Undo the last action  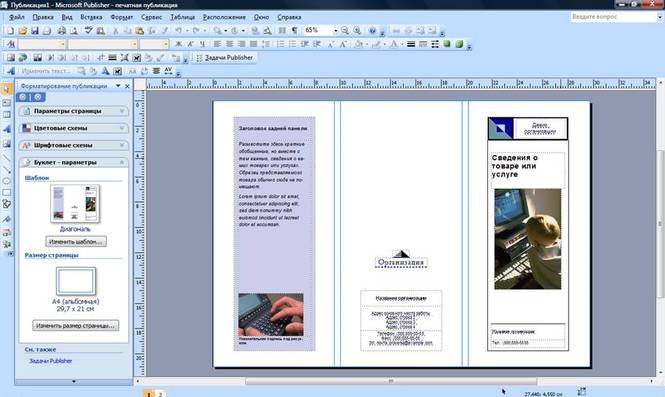[x=179, y=31]
